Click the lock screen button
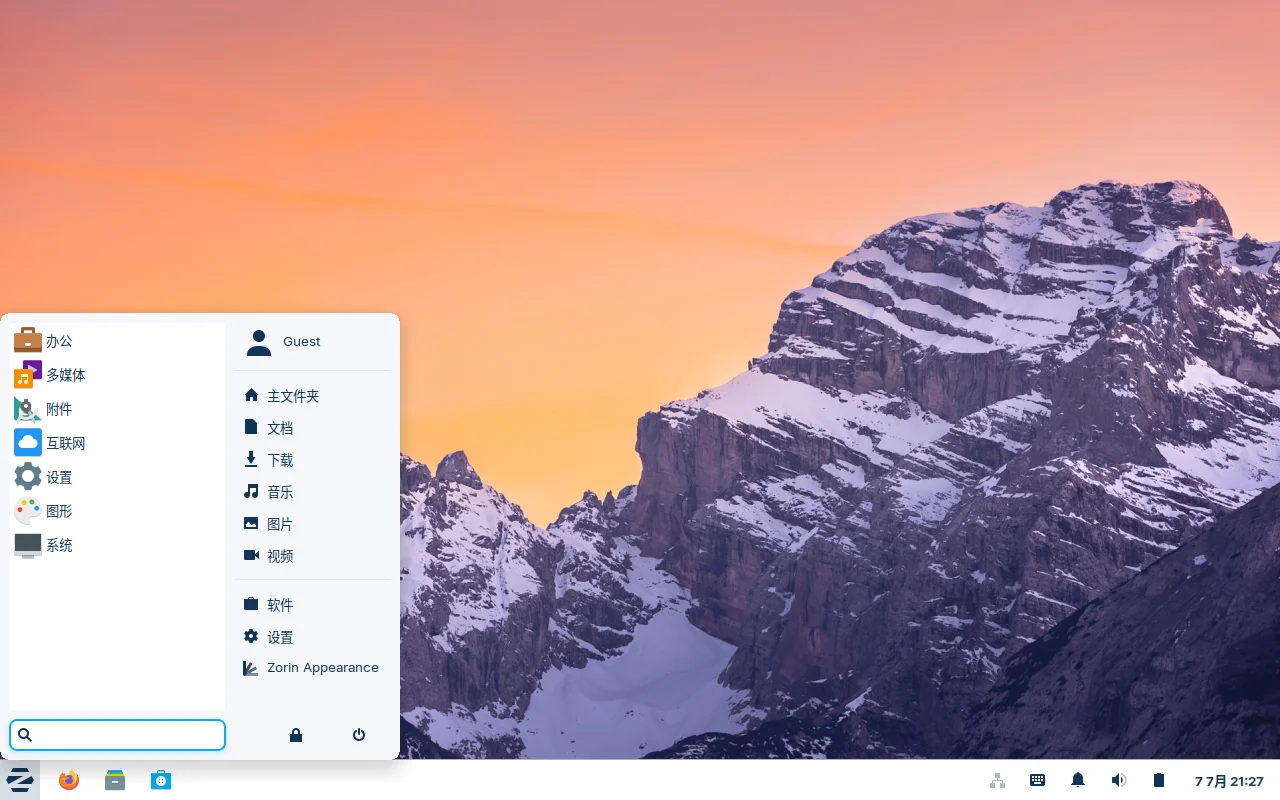This screenshot has height=800, width=1280. click(296, 734)
